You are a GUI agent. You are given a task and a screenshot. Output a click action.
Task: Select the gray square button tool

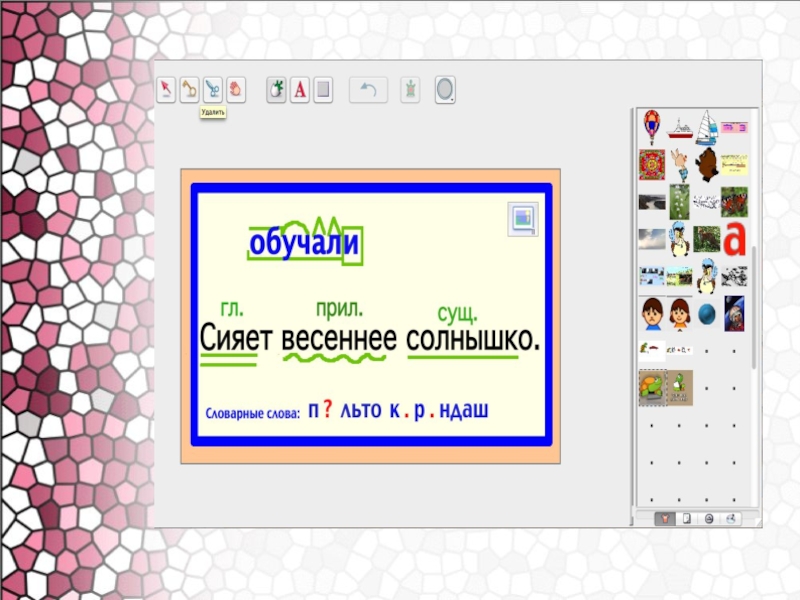click(x=323, y=90)
